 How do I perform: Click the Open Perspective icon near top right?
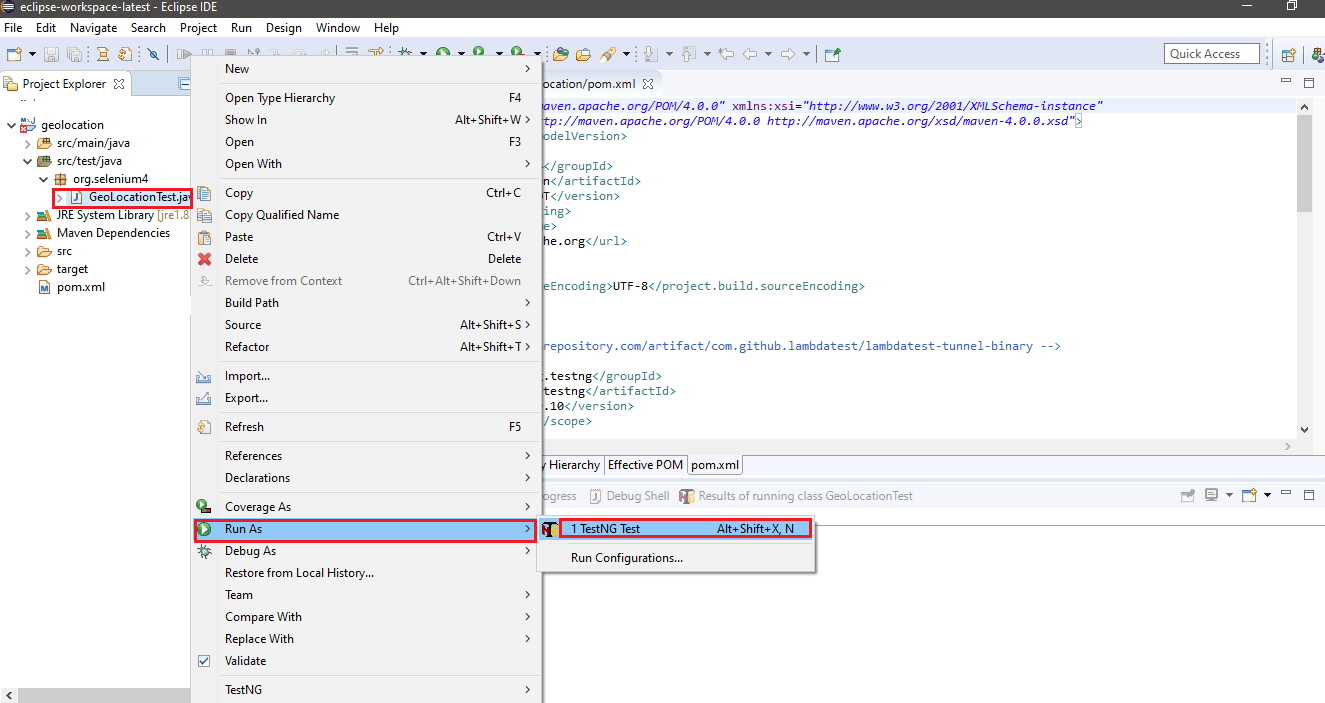(x=1289, y=54)
